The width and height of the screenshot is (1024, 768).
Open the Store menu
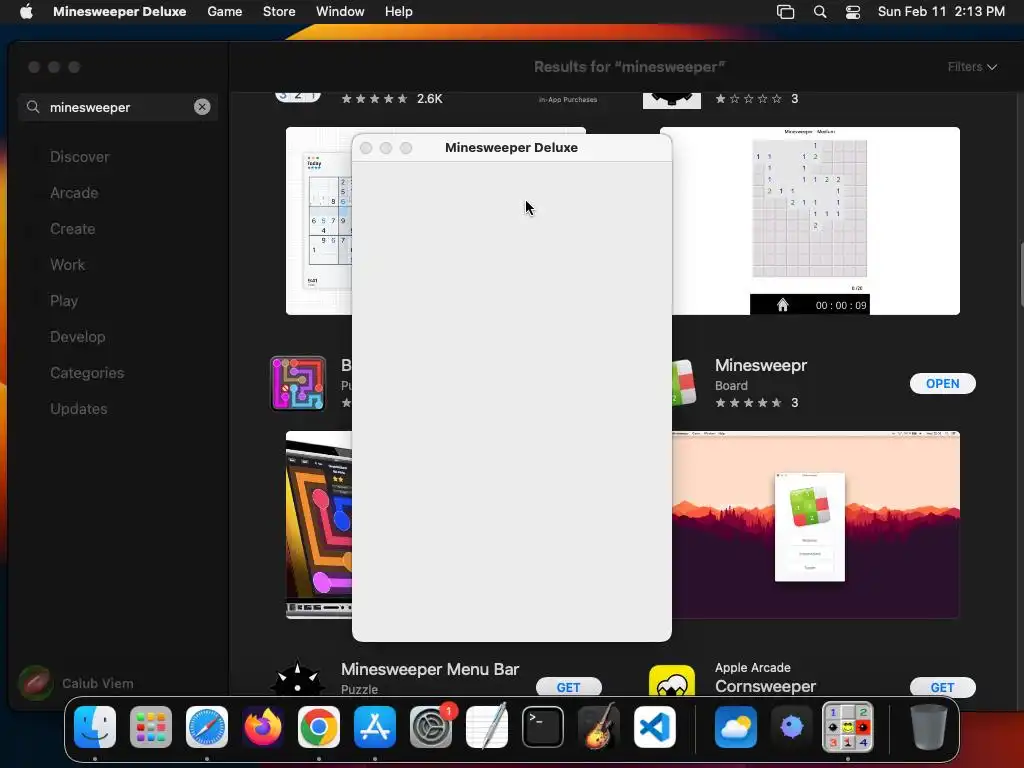click(x=279, y=12)
